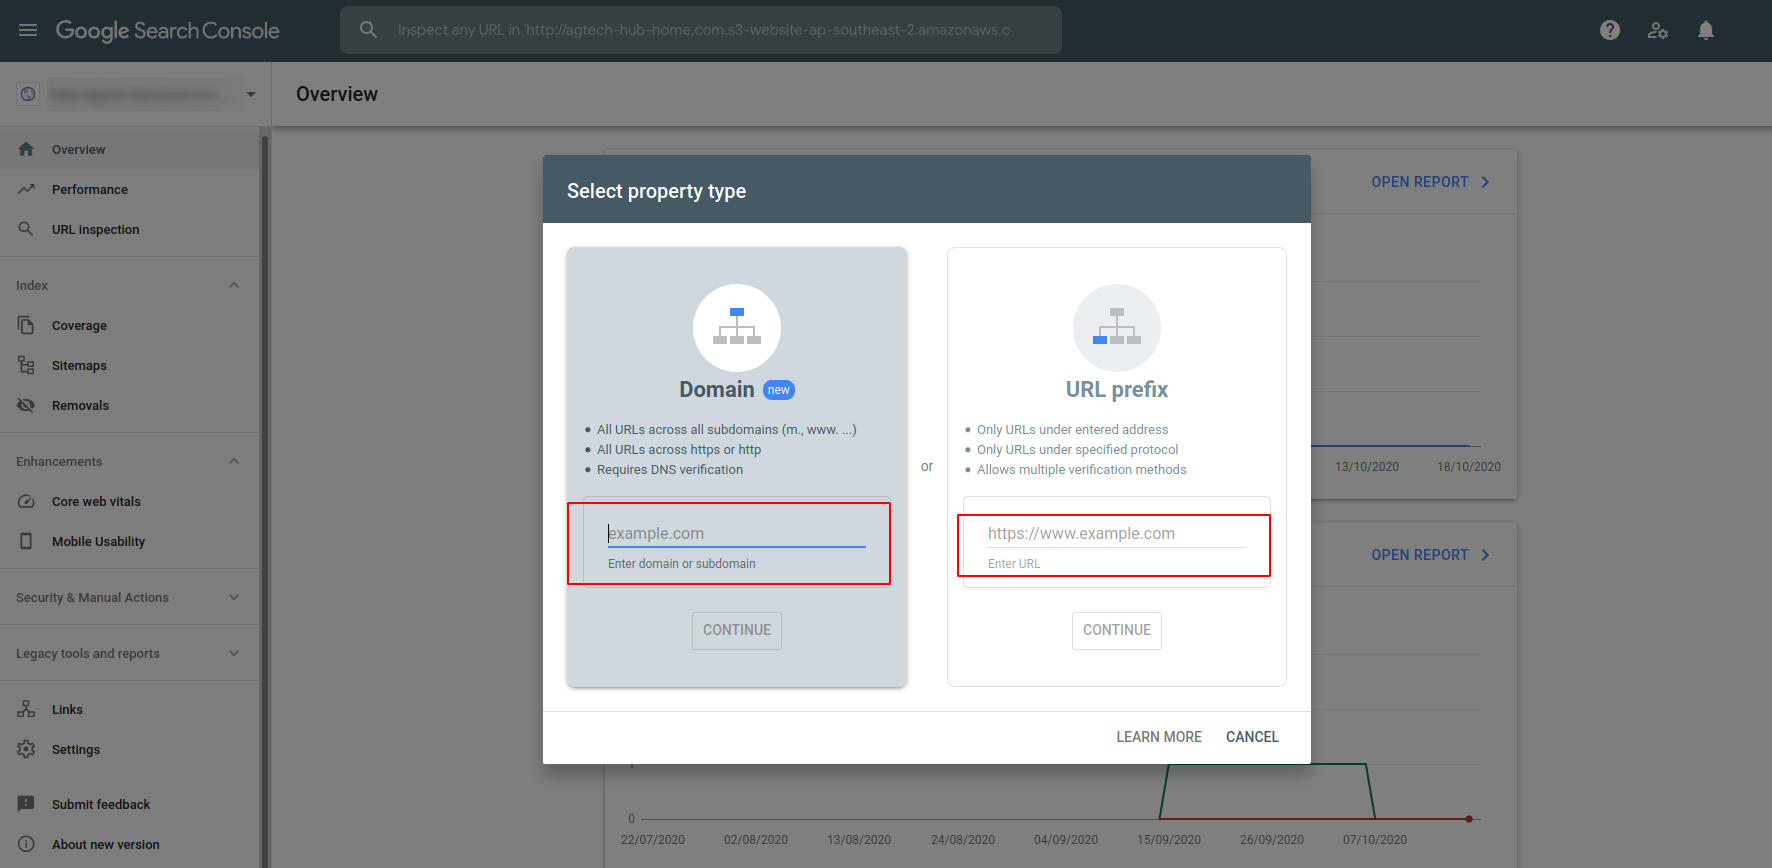Collapse the Index section
Image resolution: width=1772 pixels, height=868 pixels.
pos(234,285)
